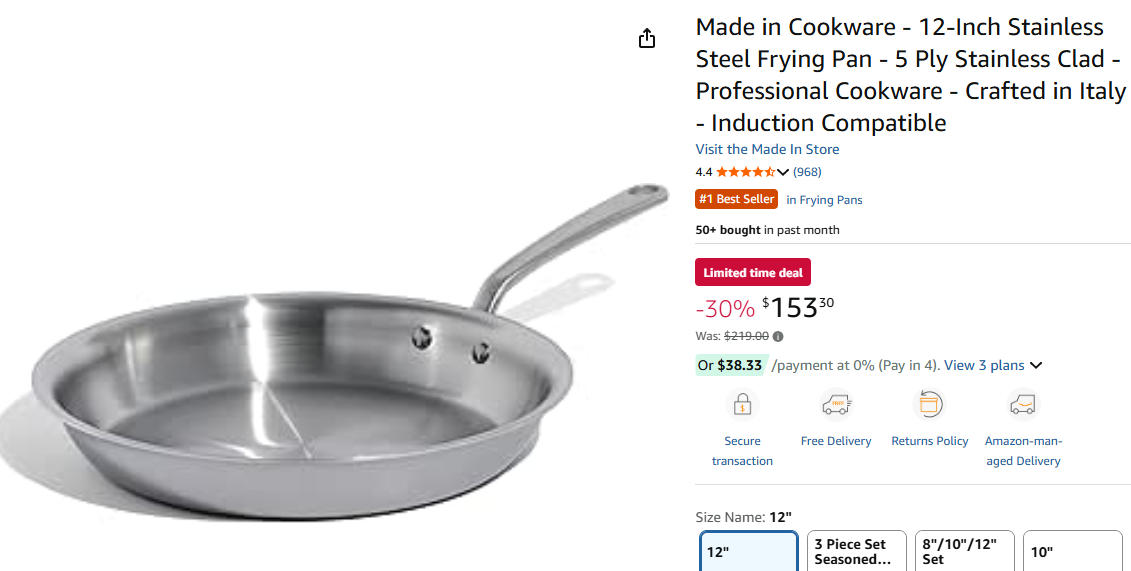The width and height of the screenshot is (1131, 571).
Task: Open the Secure transaction text link
Action: (742, 451)
